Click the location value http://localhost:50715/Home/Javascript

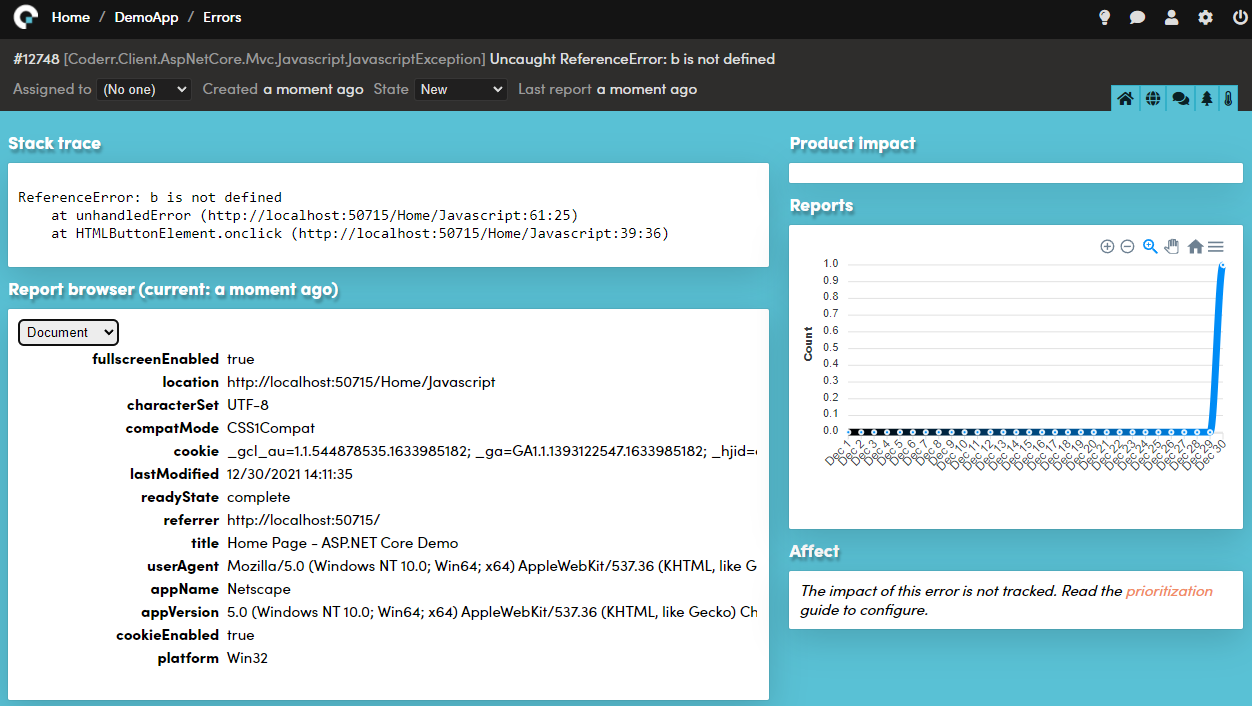point(361,382)
